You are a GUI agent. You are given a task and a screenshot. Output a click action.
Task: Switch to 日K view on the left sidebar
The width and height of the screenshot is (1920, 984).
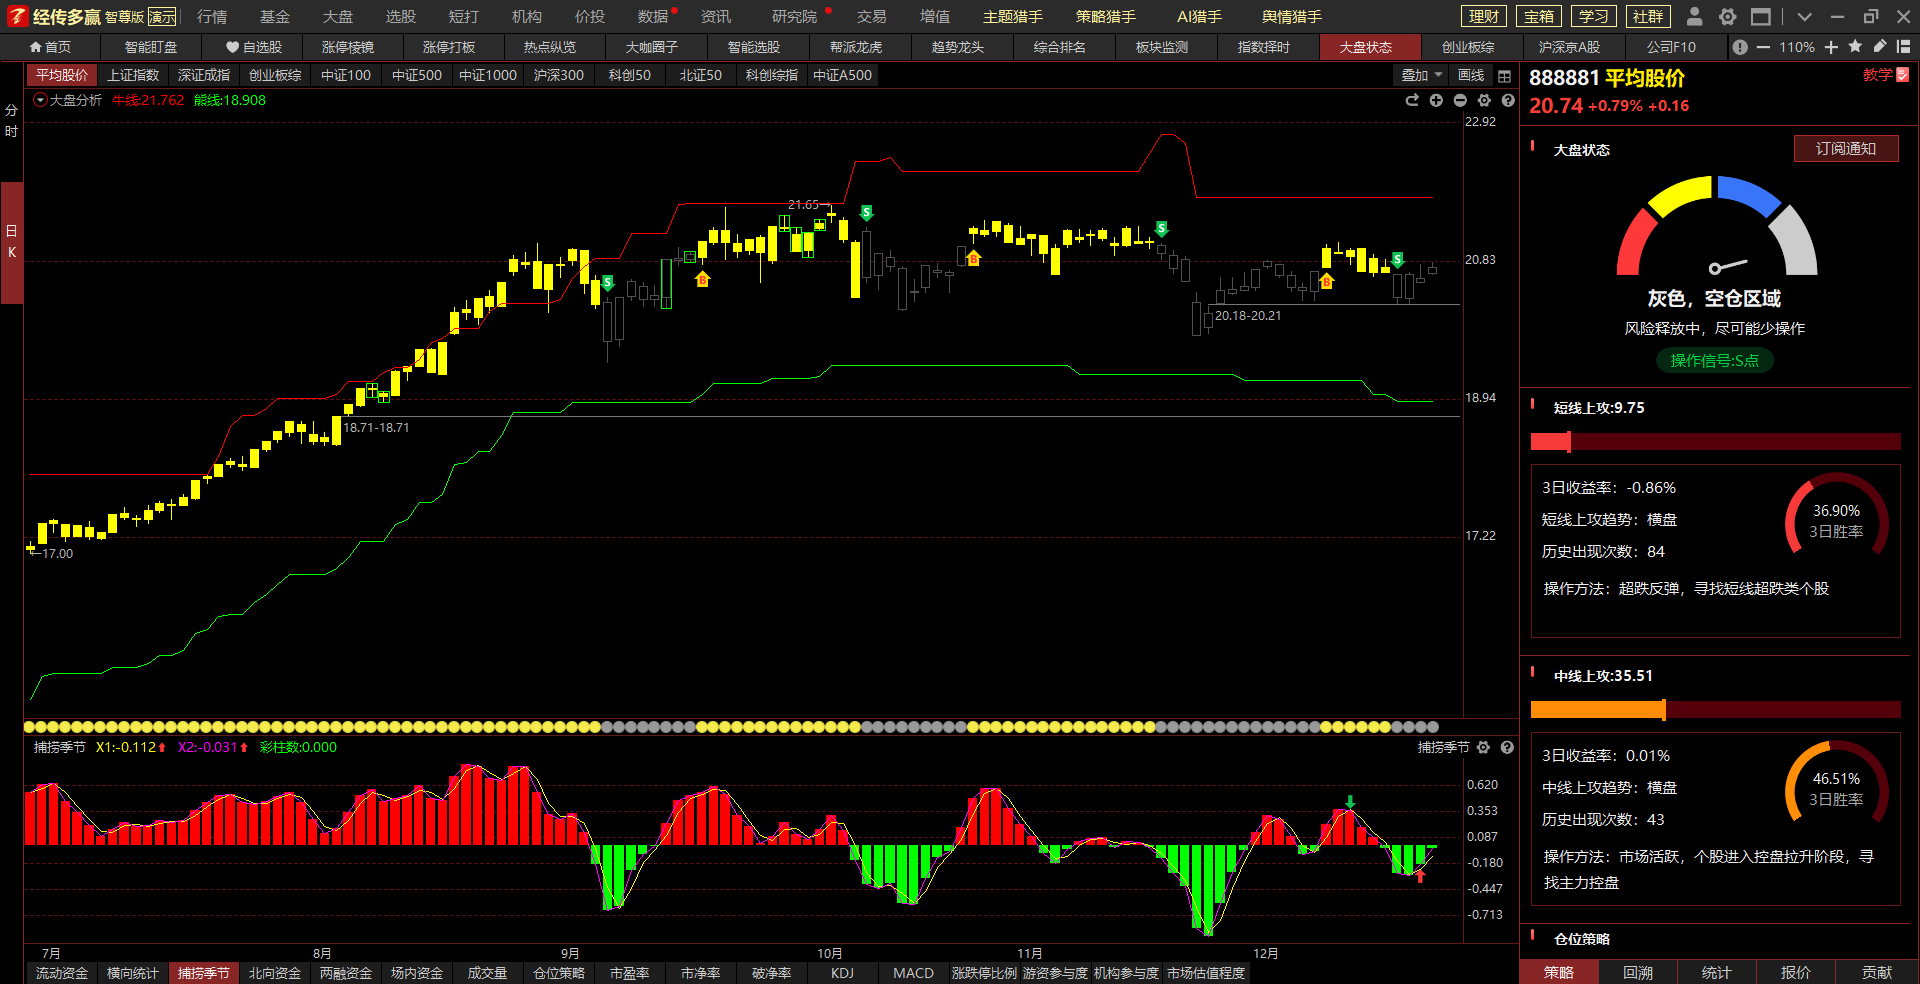point(12,242)
